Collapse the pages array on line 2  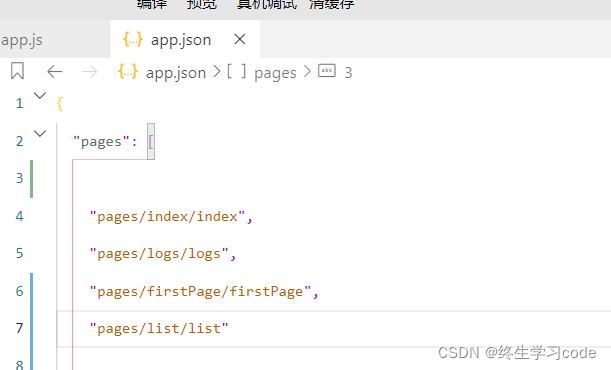40,134
